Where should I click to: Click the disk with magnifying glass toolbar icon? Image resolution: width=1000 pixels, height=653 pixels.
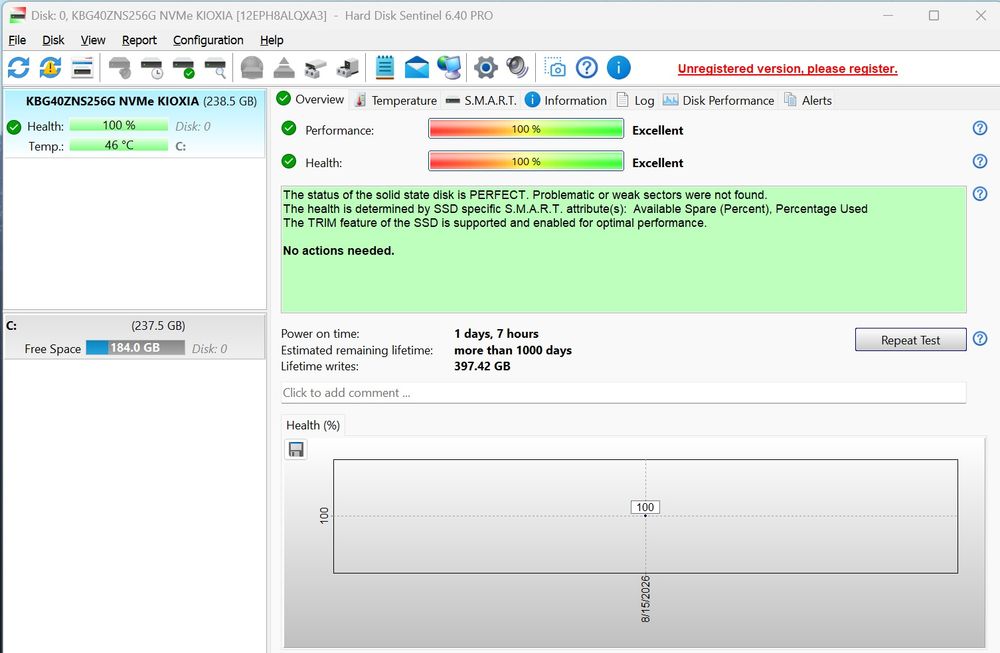pos(216,68)
